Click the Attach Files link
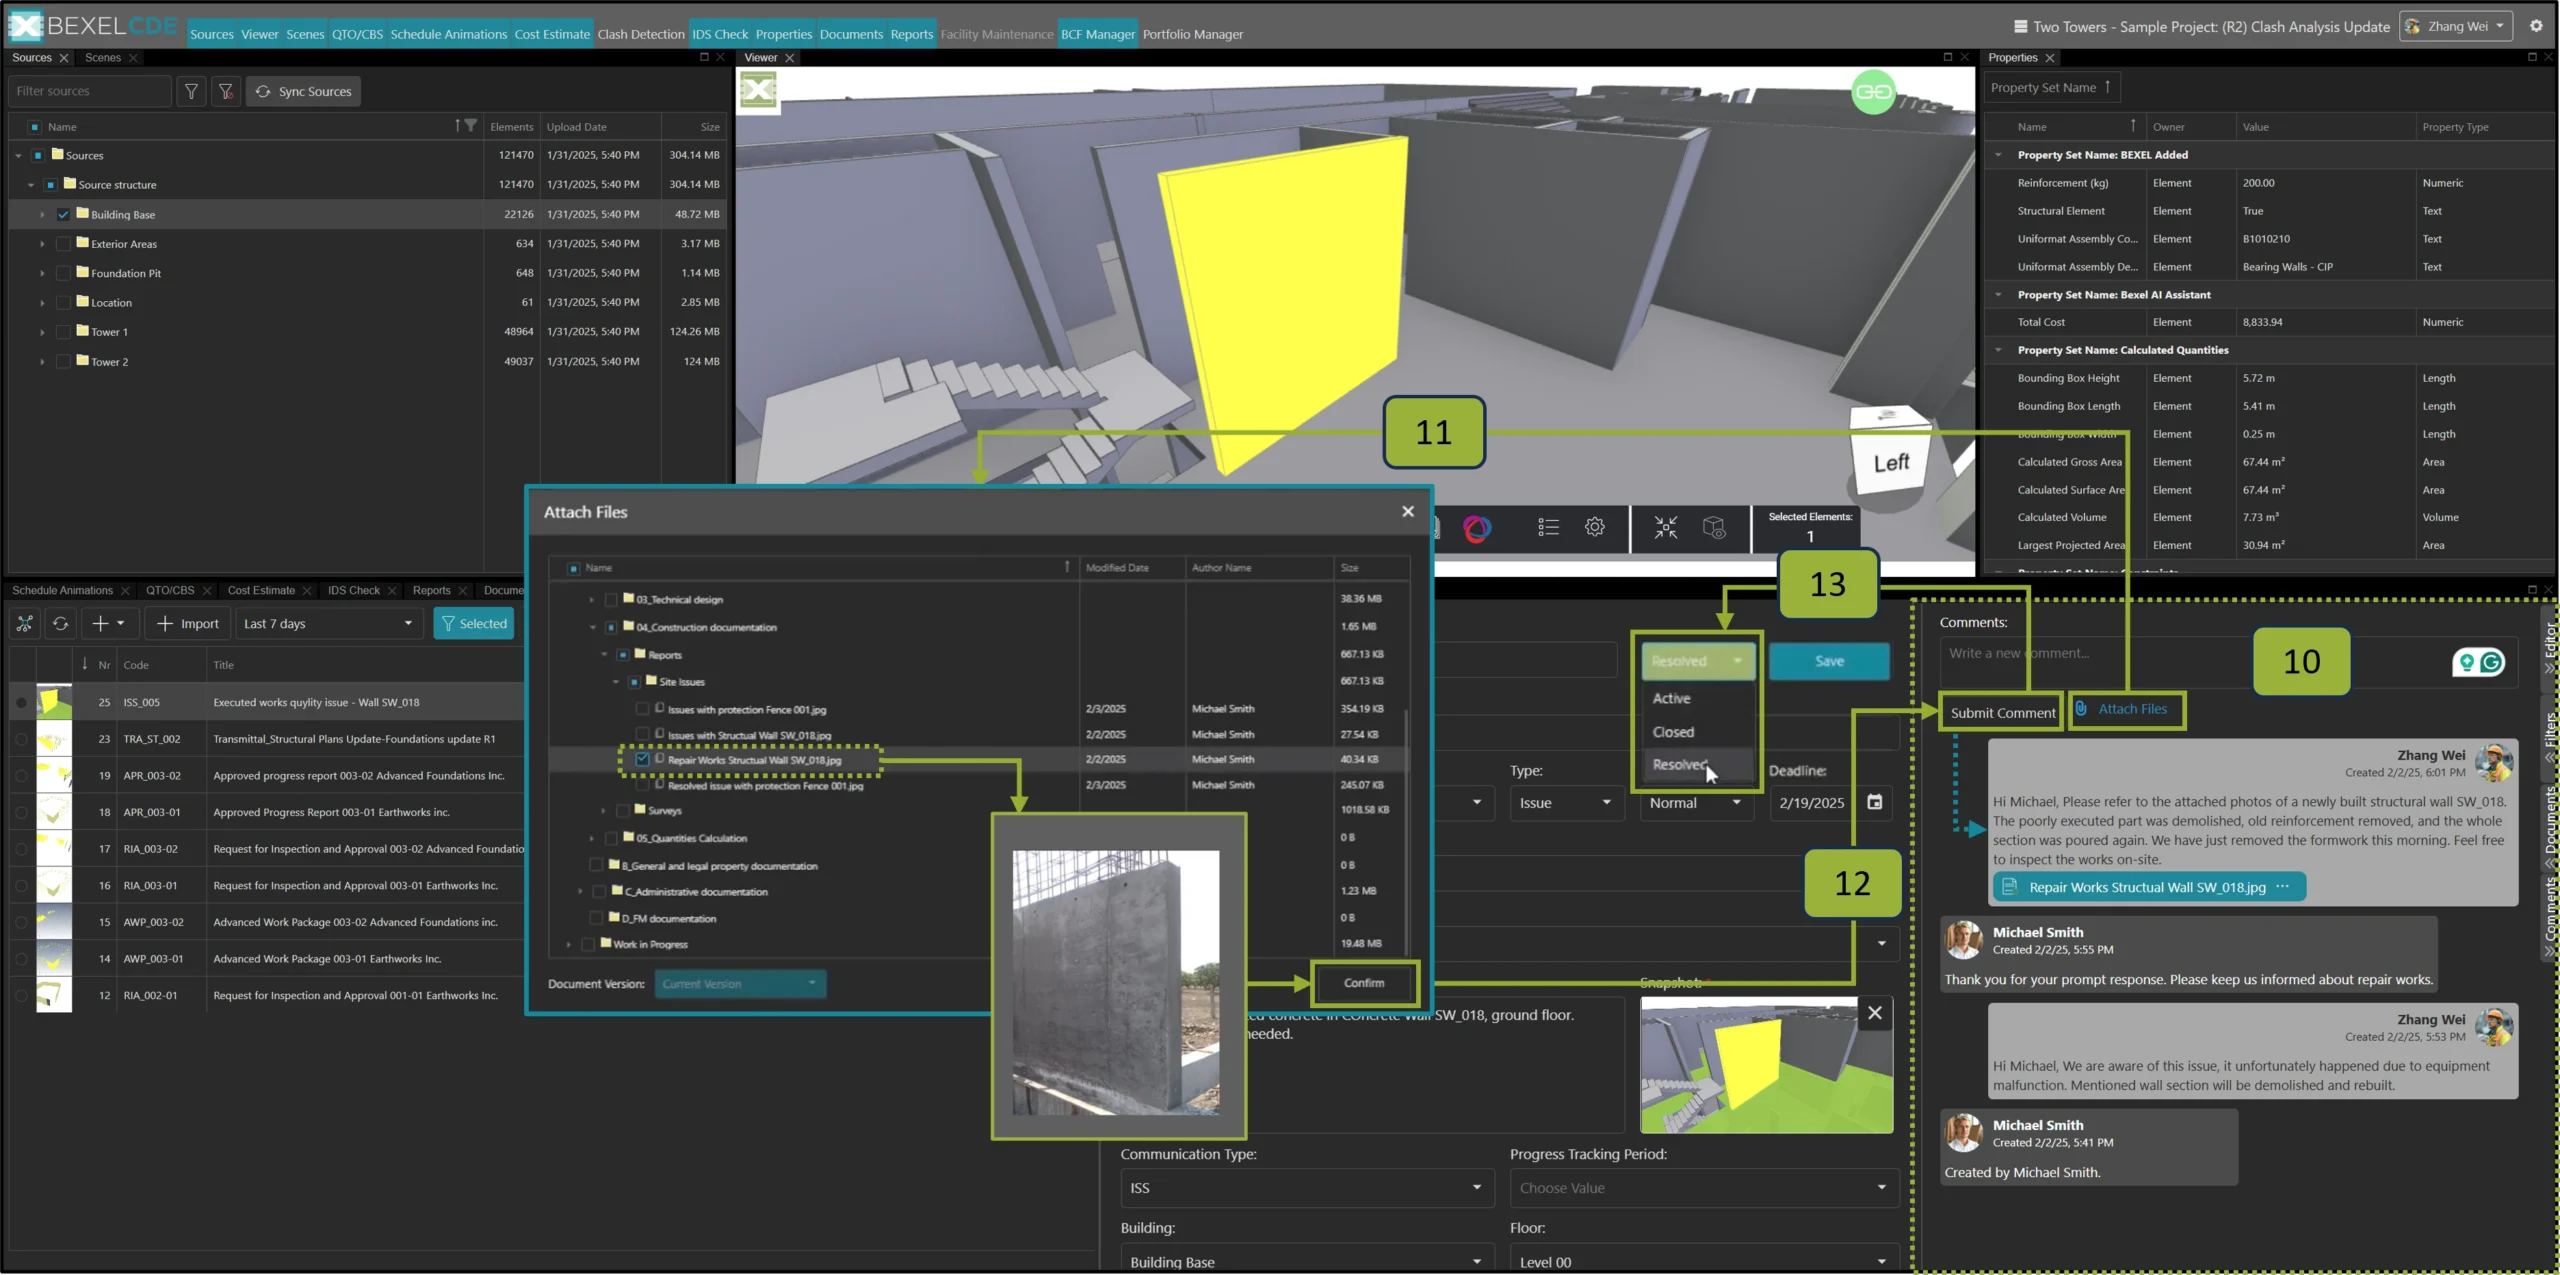 pyautogui.click(x=2132, y=709)
